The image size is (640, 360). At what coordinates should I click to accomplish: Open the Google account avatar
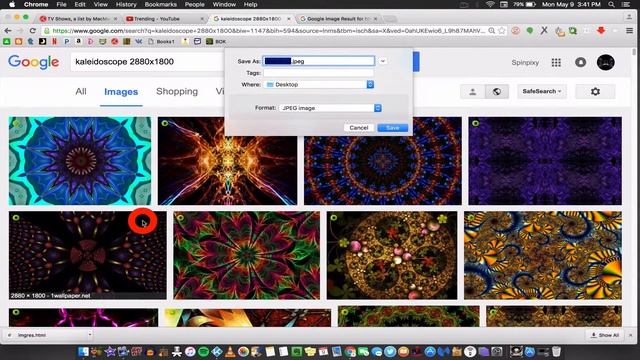(606, 62)
